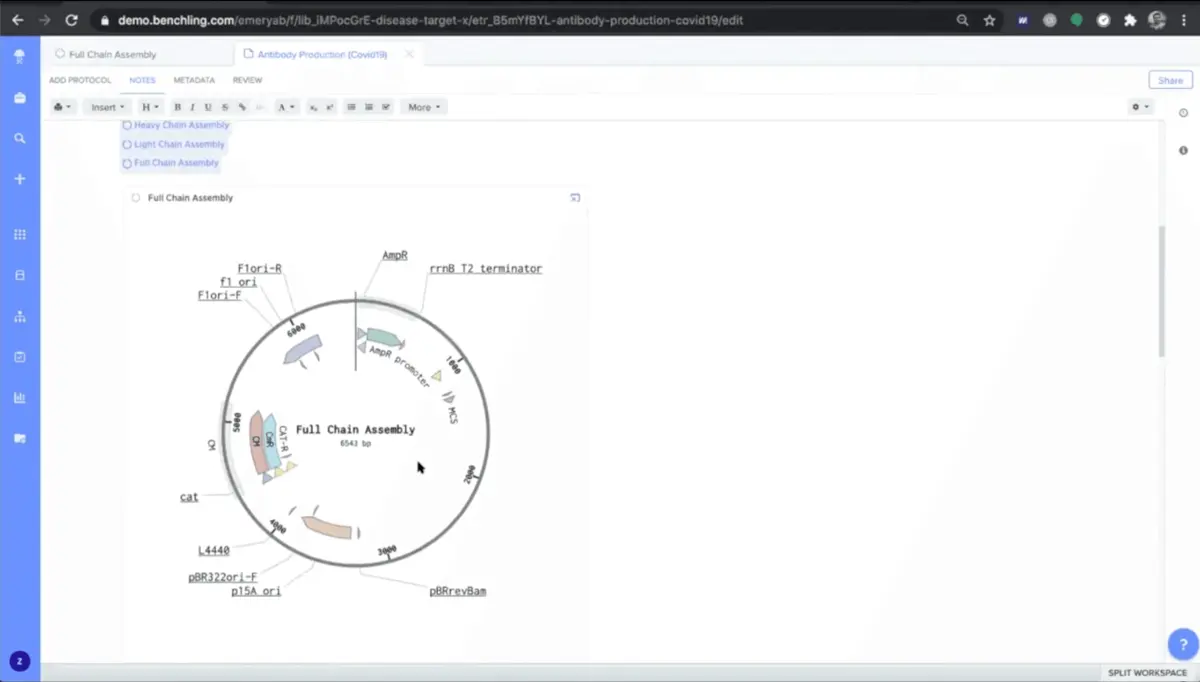Open the user avatar Z in sidebar
Screen dimensions: 1200x682
(x=19, y=660)
